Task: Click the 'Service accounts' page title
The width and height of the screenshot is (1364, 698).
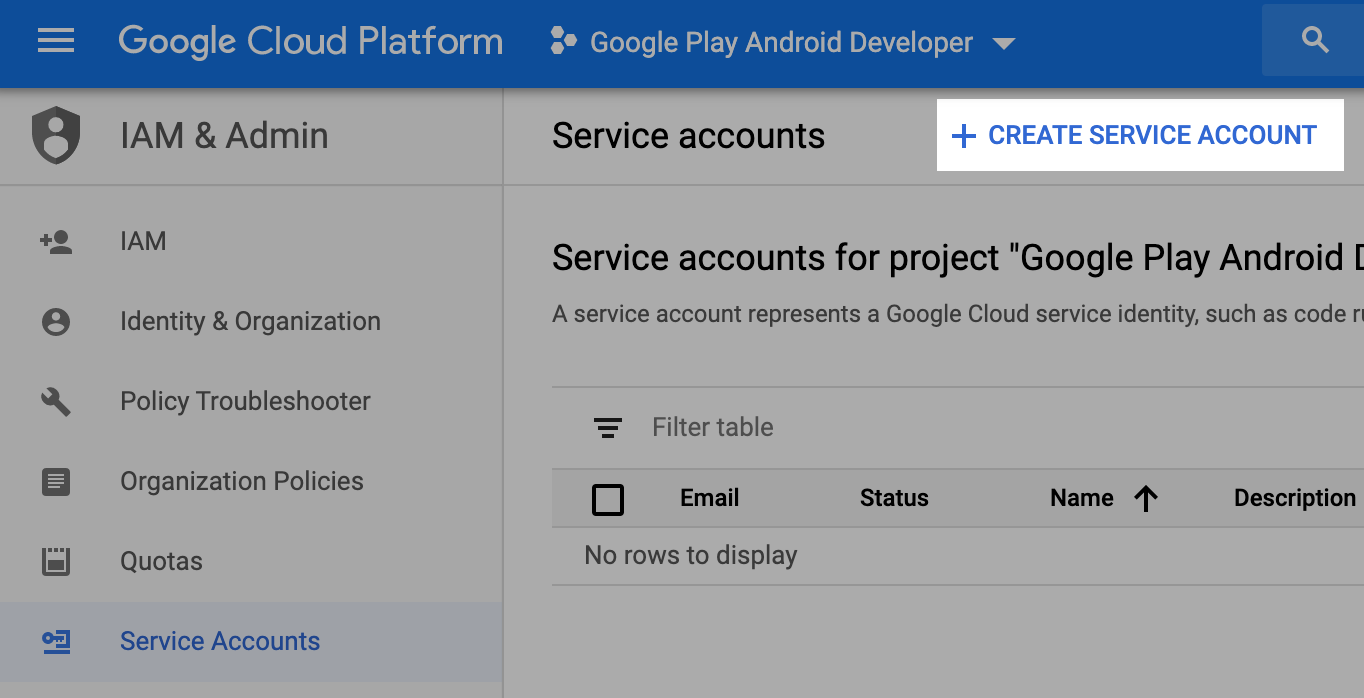Action: [688, 136]
